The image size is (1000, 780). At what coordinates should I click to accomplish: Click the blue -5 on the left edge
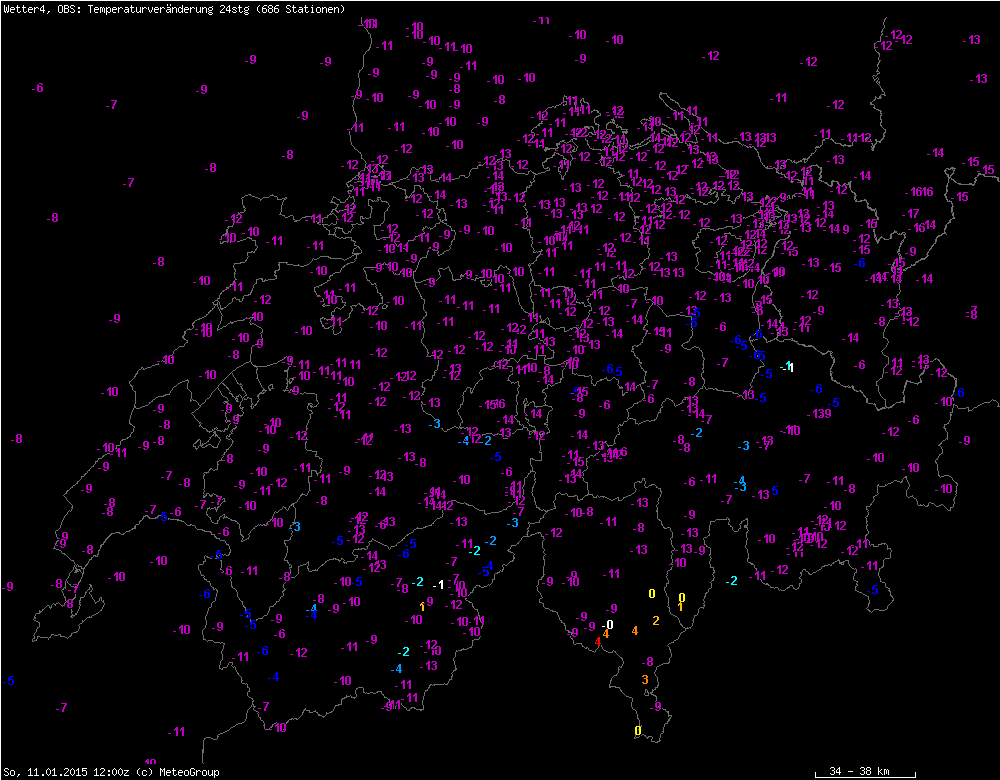8,681
